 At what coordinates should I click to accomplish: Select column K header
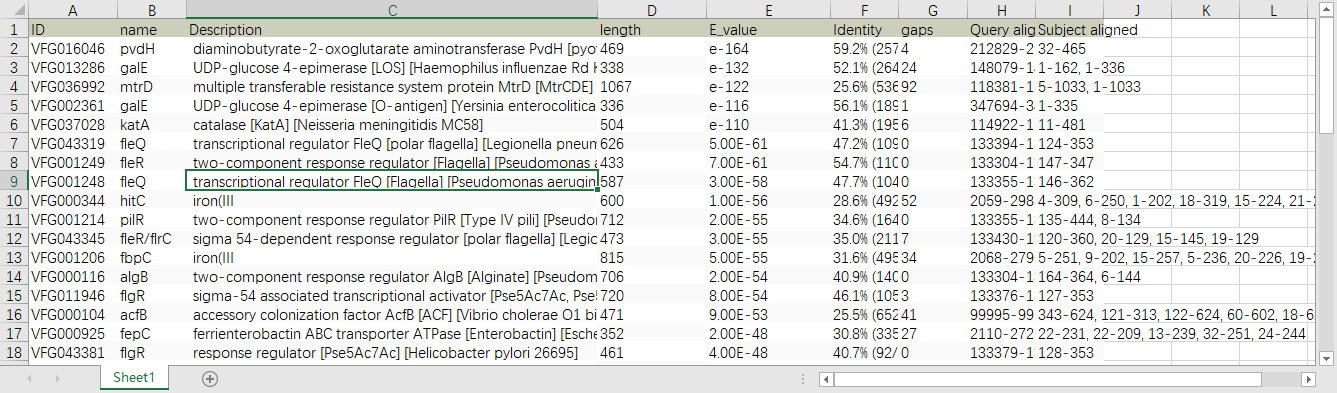[1206, 10]
